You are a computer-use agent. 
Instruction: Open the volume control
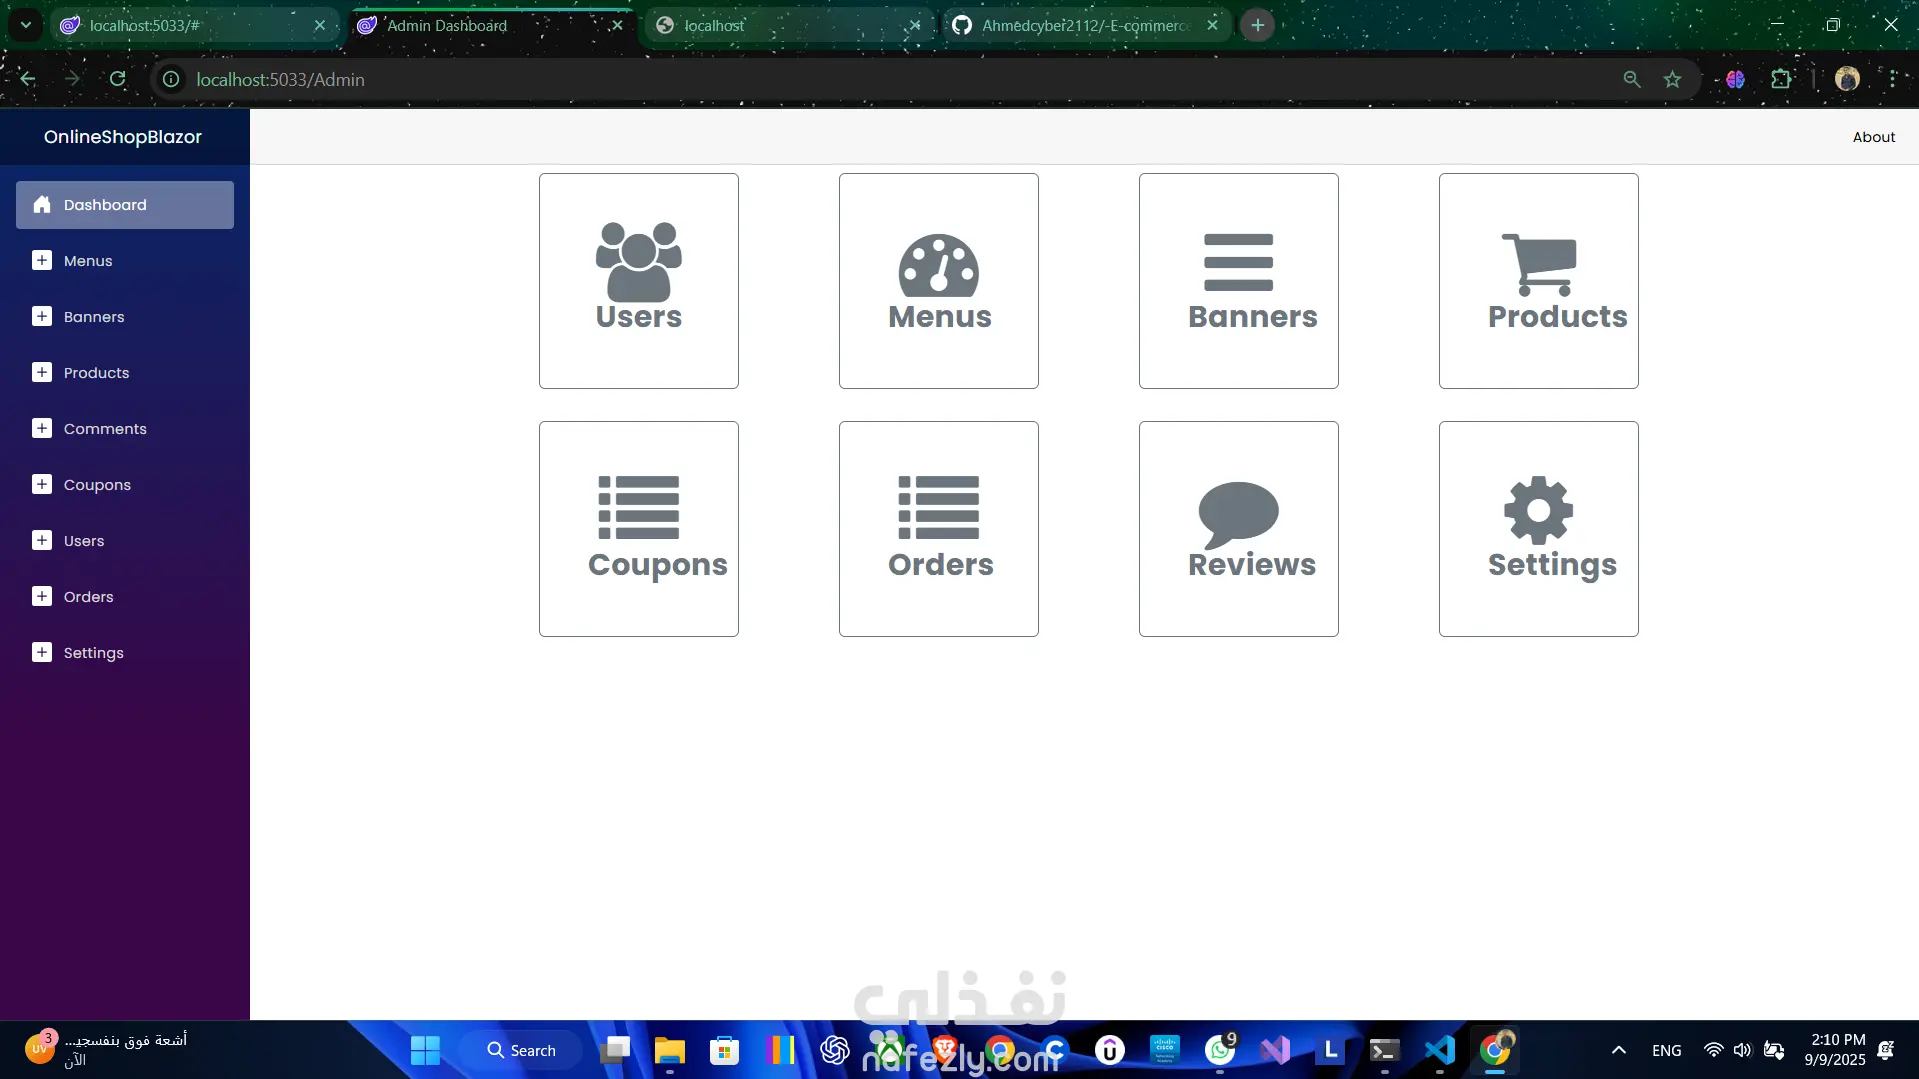(x=1742, y=1050)
